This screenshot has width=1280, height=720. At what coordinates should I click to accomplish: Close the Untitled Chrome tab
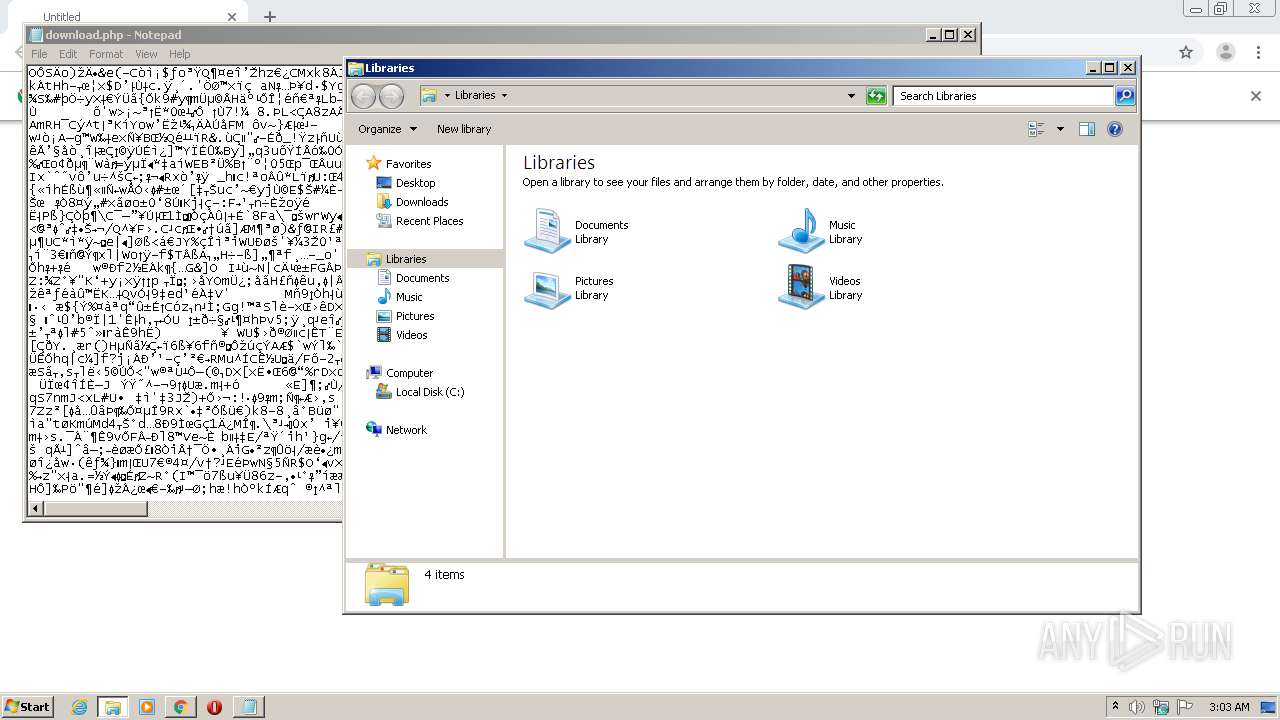pyautogui.click(x=232, y=17)
